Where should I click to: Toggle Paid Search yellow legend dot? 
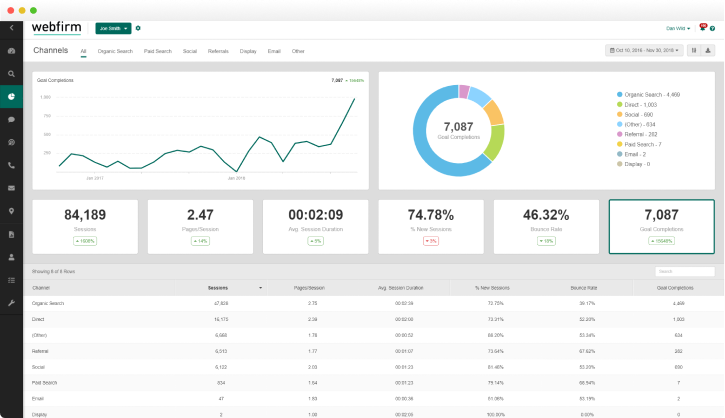tap(620, 144)
